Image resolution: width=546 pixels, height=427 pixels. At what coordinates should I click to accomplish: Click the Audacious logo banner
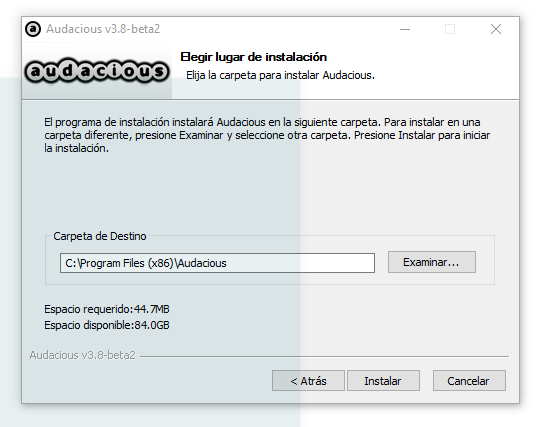coord(97,71)
